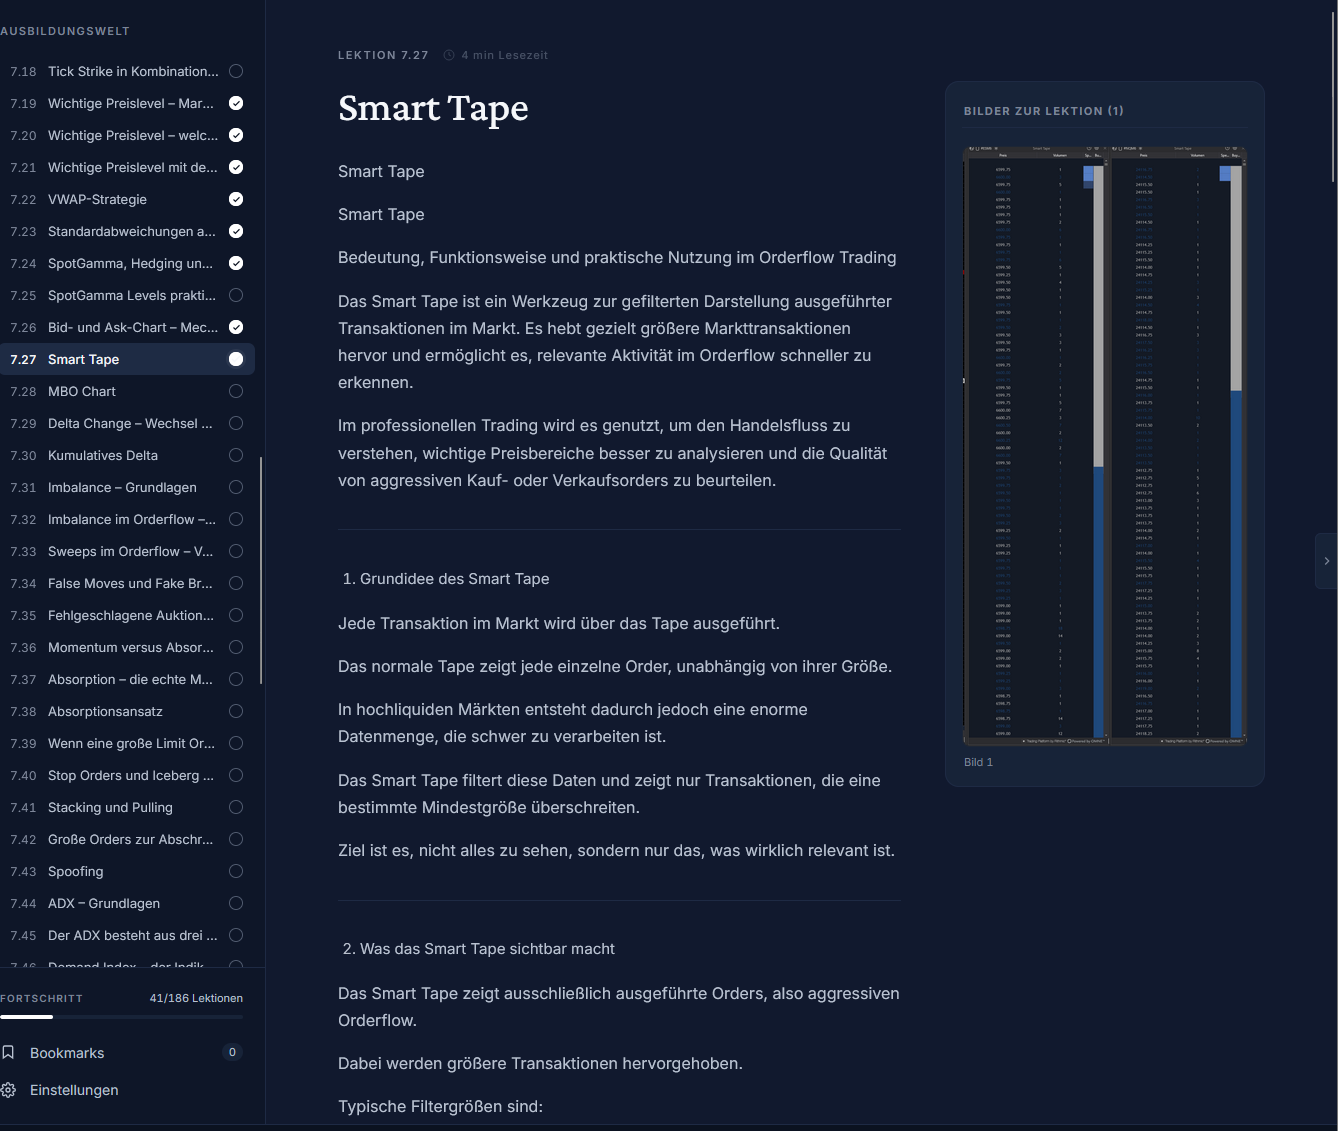Screen dimensions: 1338x1131
Task: Open lesson 7.42 Große Orders zur Abschr
Action: (x=127, y=839)
